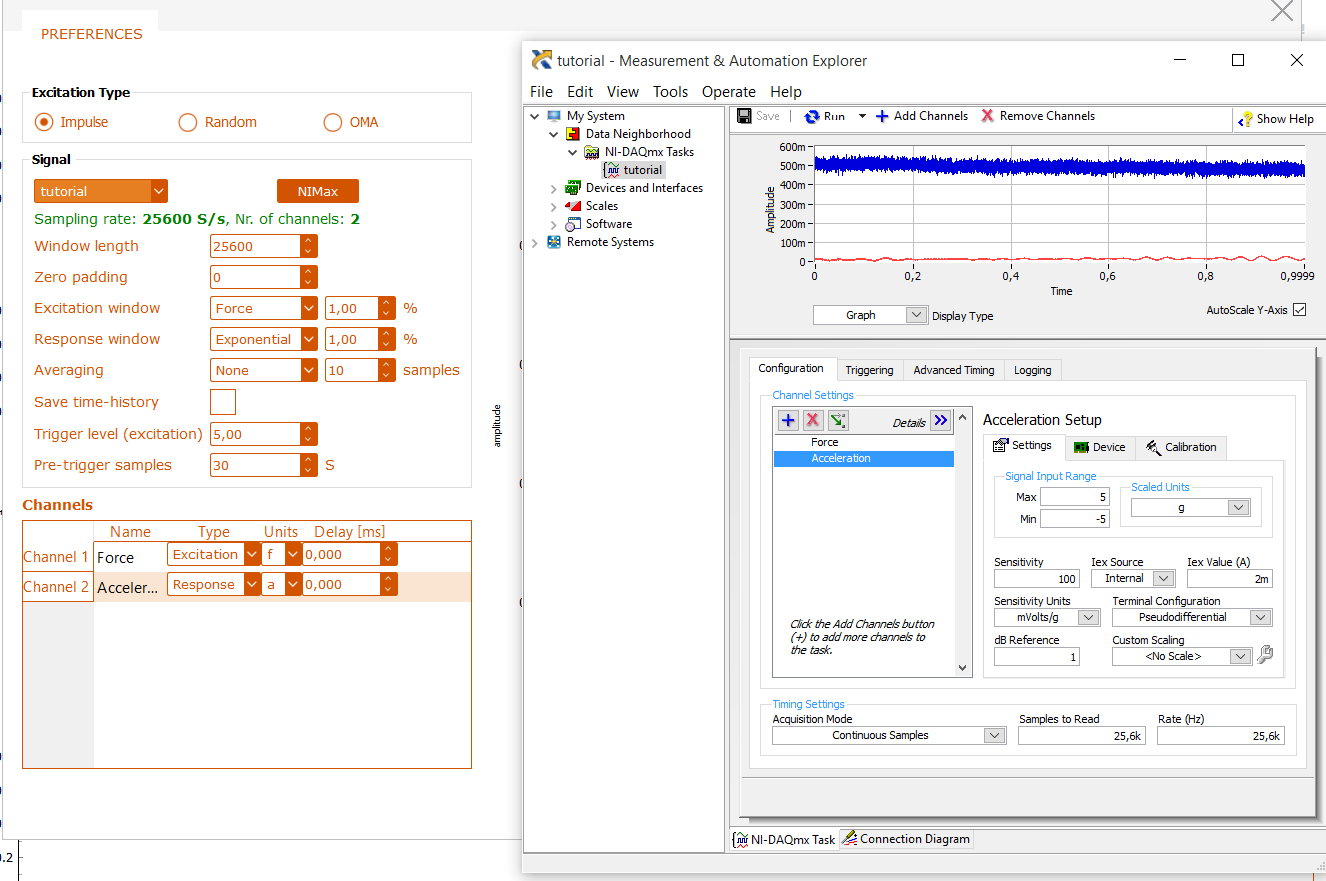Click the Remove Channels red X icon
Viewport: 1326px width, 881px height.
(x=988, y=116)
